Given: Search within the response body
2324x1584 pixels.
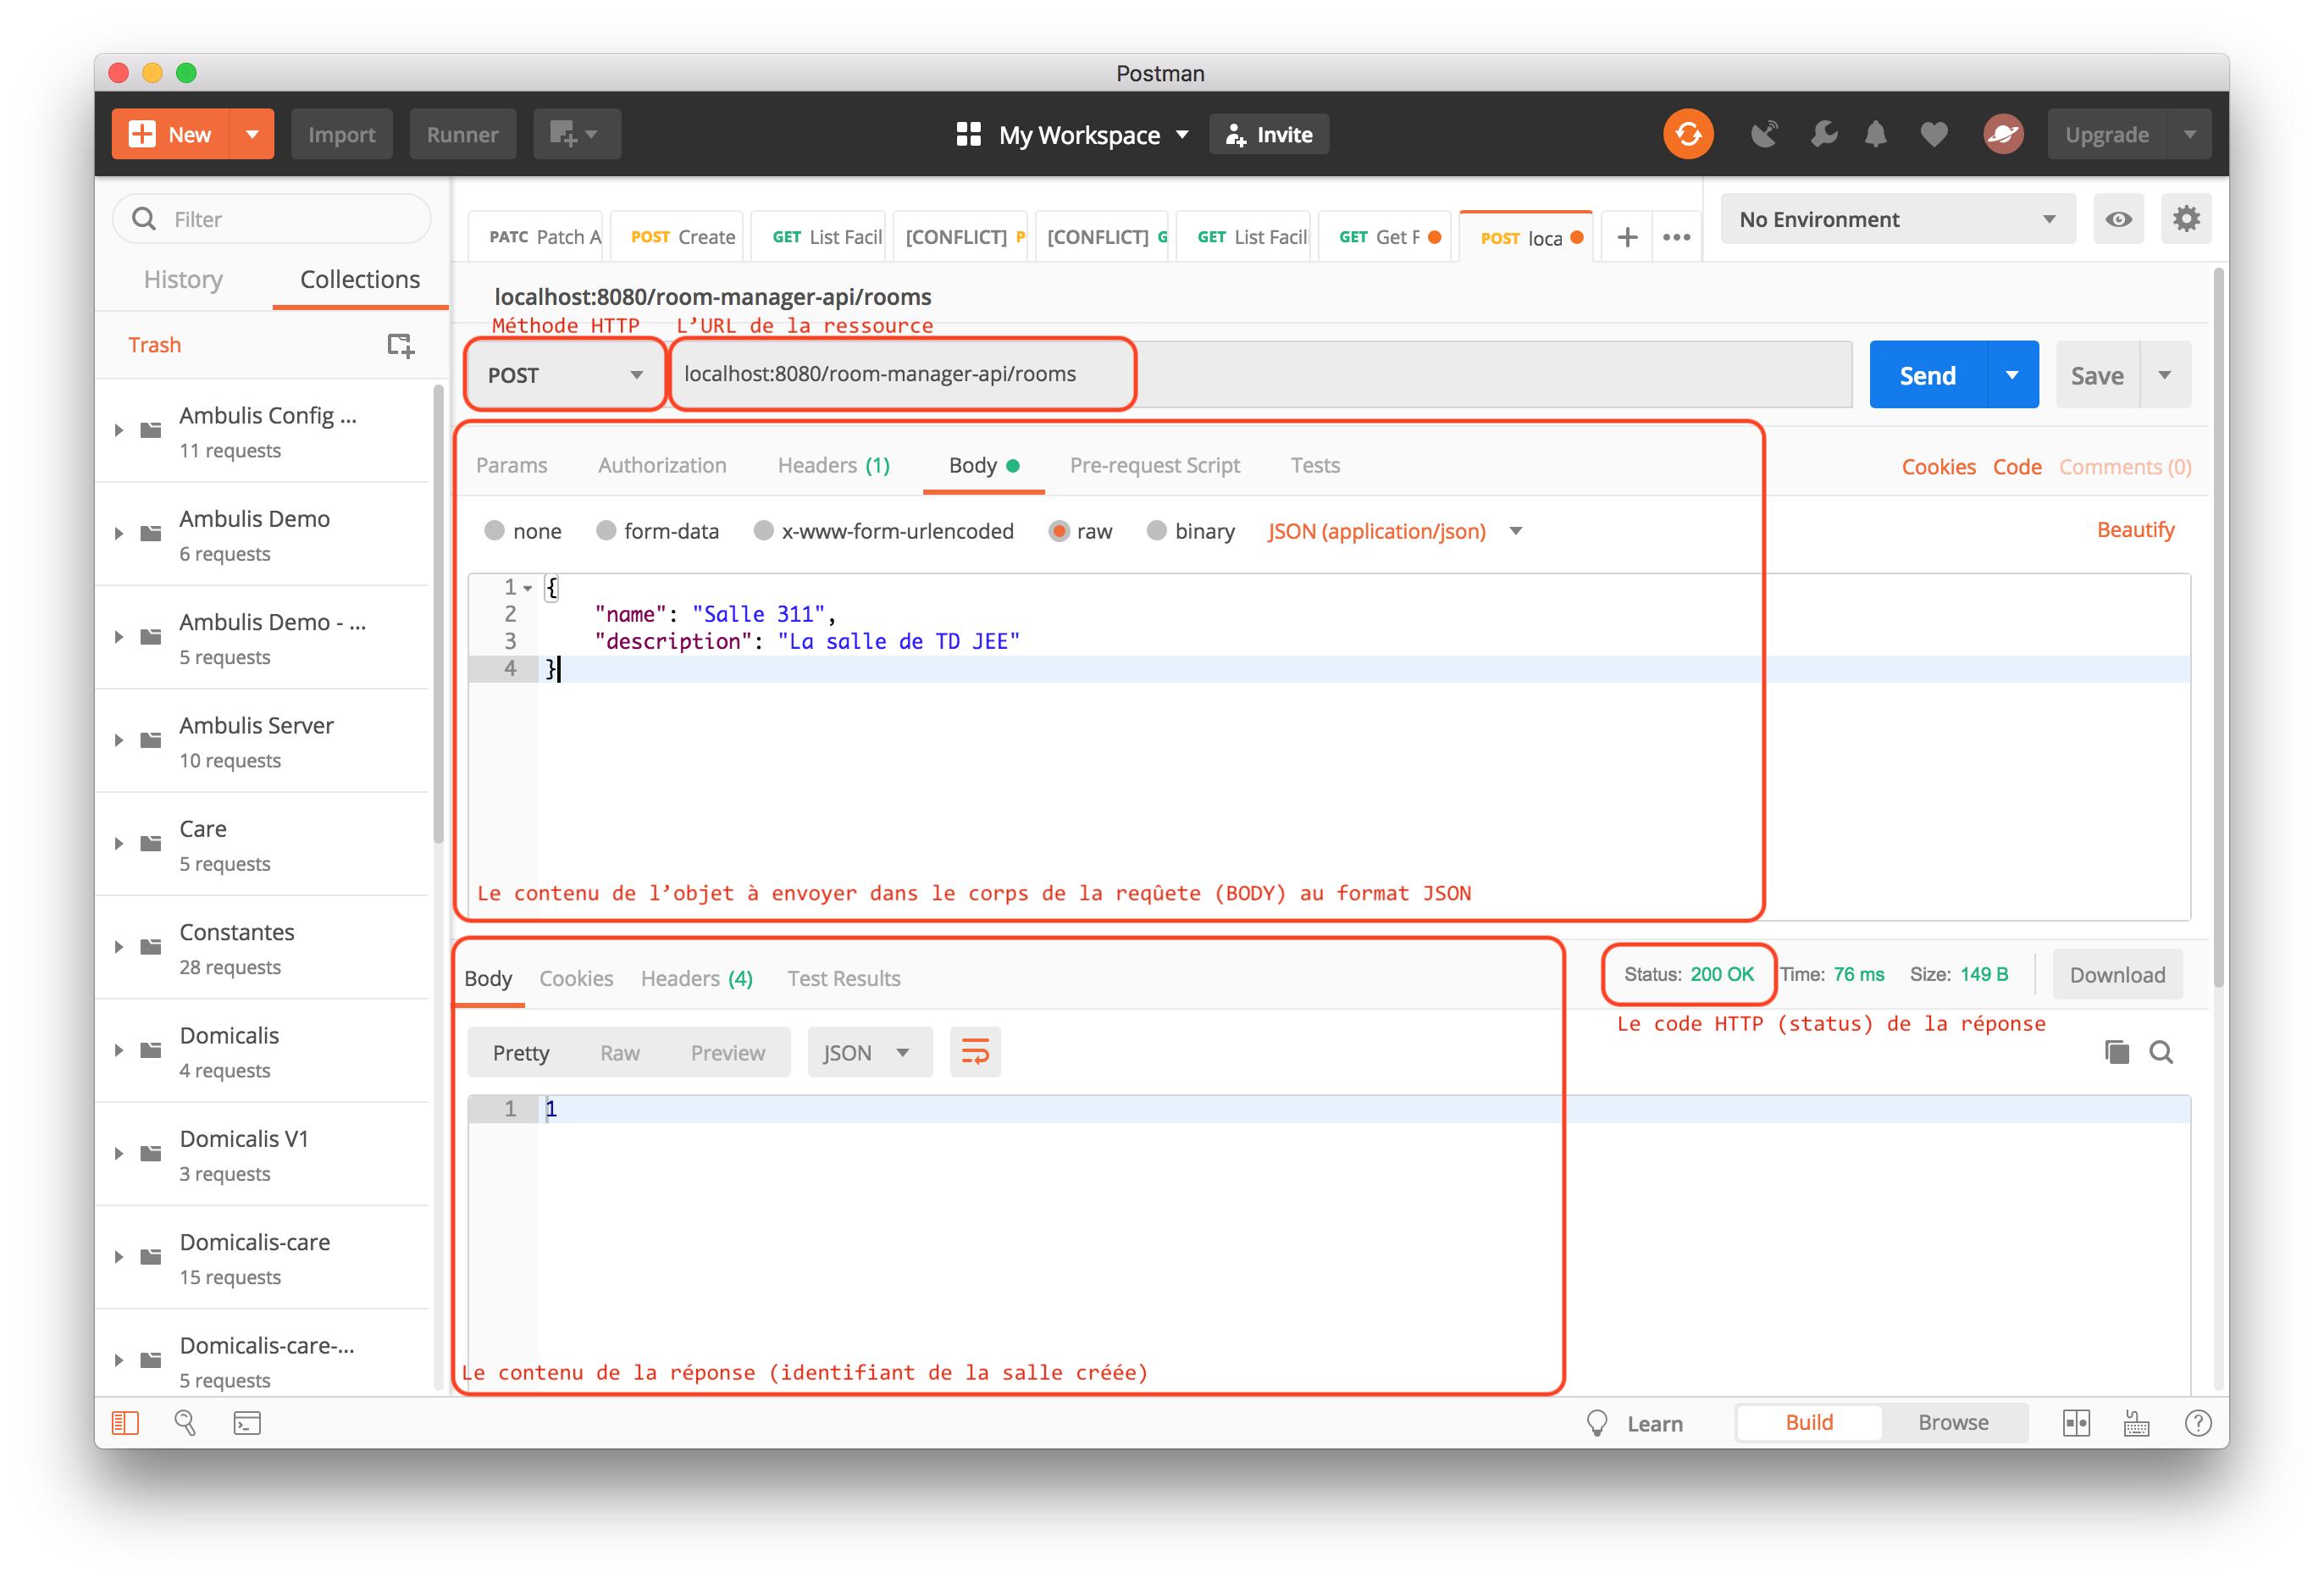Looking at the screenshot, I should click(x=2161, y=1052).
